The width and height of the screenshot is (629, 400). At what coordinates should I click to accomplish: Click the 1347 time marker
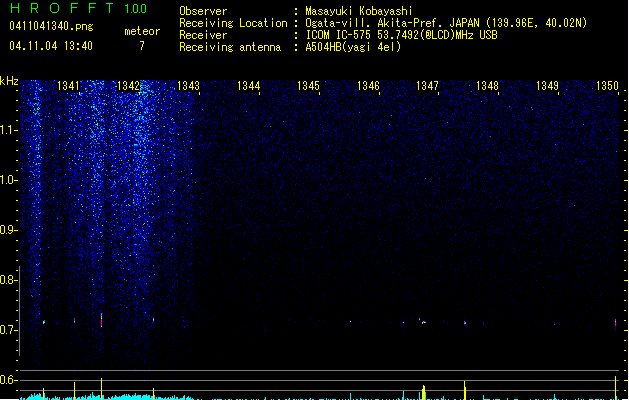[x=428, y=86]
